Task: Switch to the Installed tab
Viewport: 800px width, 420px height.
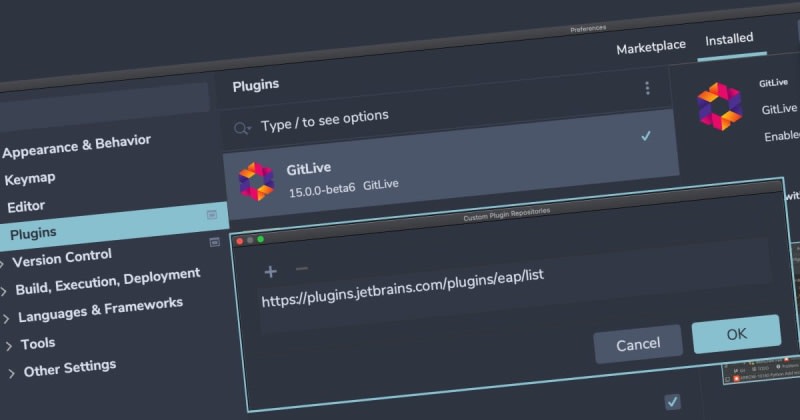Action: coord(729,40)
